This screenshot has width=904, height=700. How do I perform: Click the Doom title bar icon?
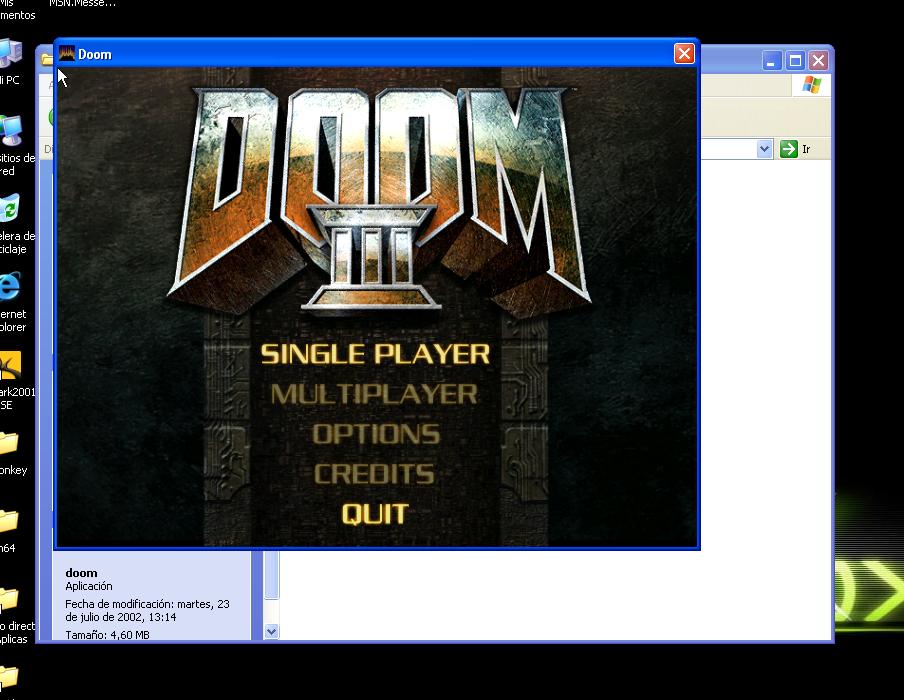[67, 54]
